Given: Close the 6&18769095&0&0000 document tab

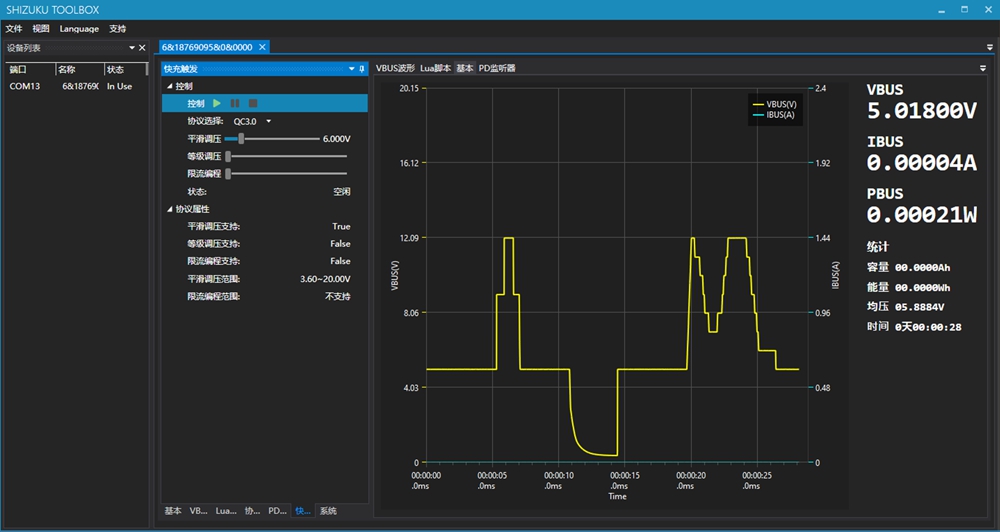Looking at the screenshot, I should 262,47.
